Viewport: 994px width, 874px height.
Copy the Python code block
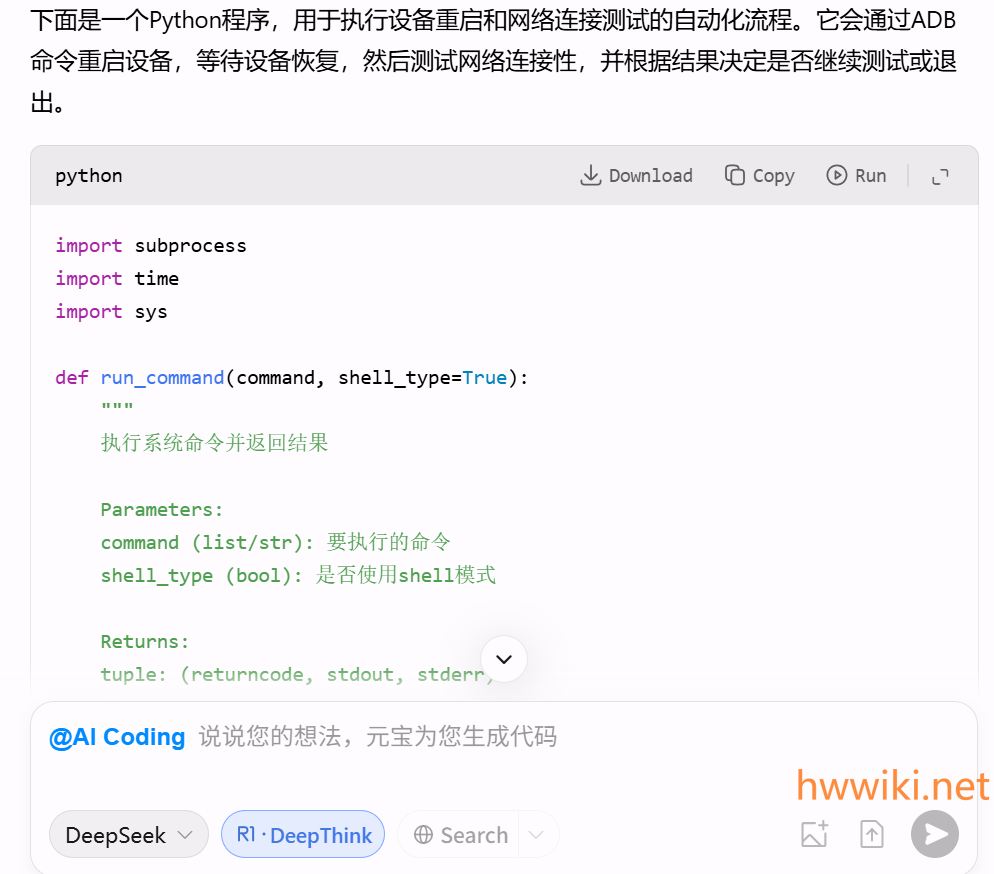click(759, 176)
